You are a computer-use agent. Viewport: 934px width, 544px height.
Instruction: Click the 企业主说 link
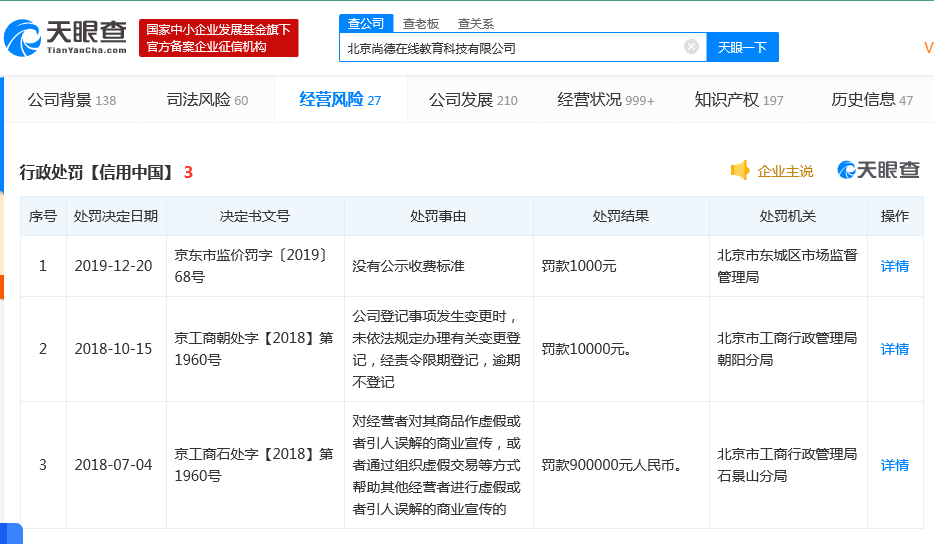[x=784, y=172]
